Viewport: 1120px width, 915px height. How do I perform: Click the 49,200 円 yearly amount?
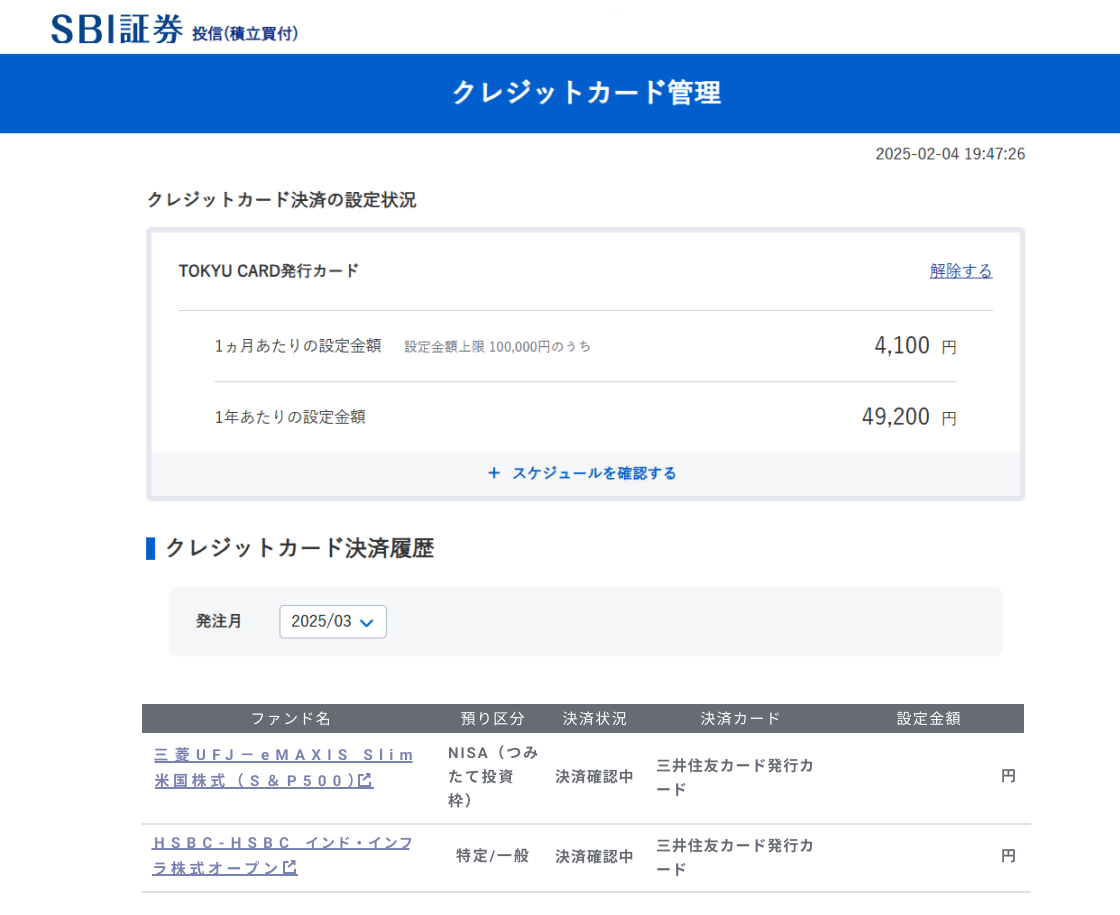[x=909, y=416]
